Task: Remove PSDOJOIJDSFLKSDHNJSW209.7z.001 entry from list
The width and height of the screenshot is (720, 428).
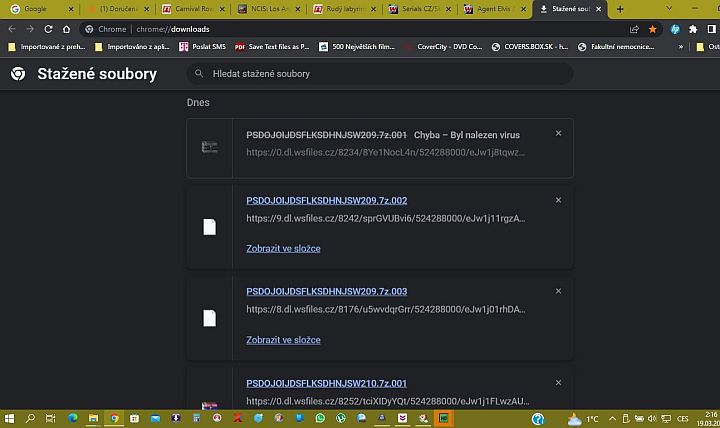Action: point(558,133)
